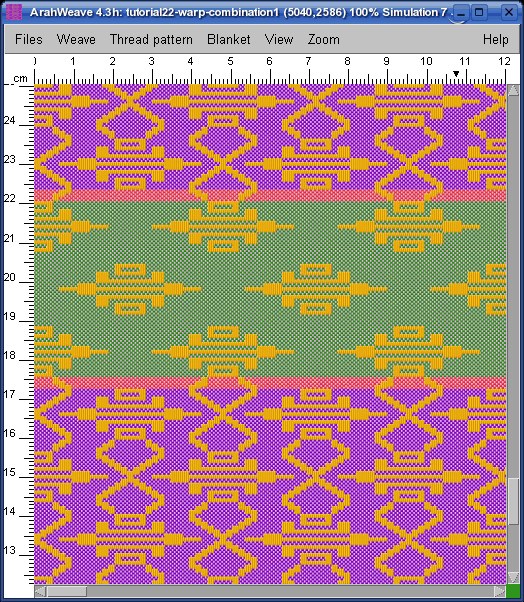This screenshot has height=602, width=524.
Task: Open the Blanket menu
Action: [x=228, y=39]
